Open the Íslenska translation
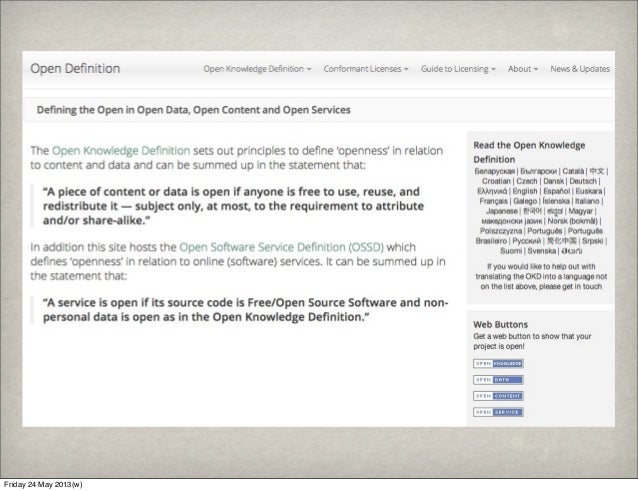 click(x=556, y=201)
